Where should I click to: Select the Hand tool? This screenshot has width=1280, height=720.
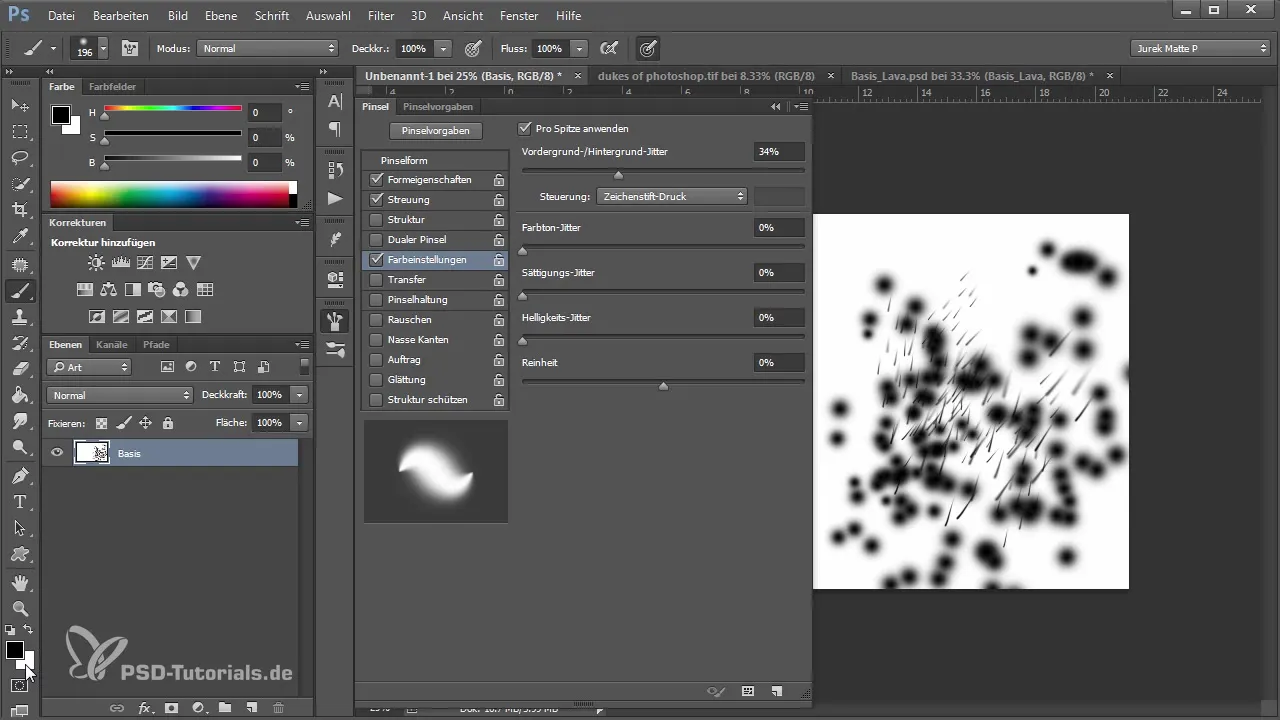point(19,582)
